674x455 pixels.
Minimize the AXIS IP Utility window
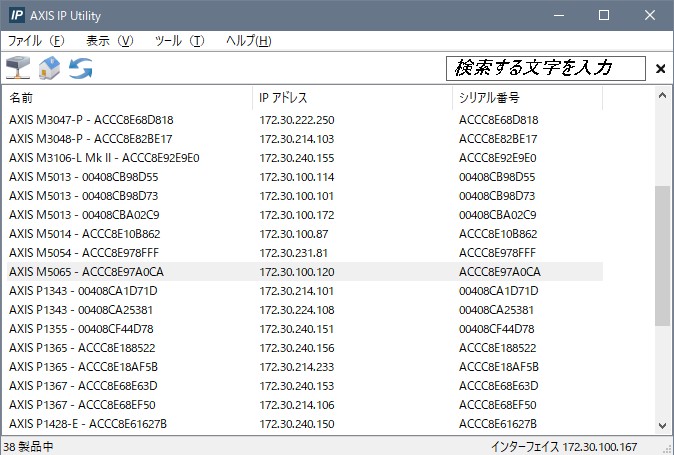click(559, 15)
